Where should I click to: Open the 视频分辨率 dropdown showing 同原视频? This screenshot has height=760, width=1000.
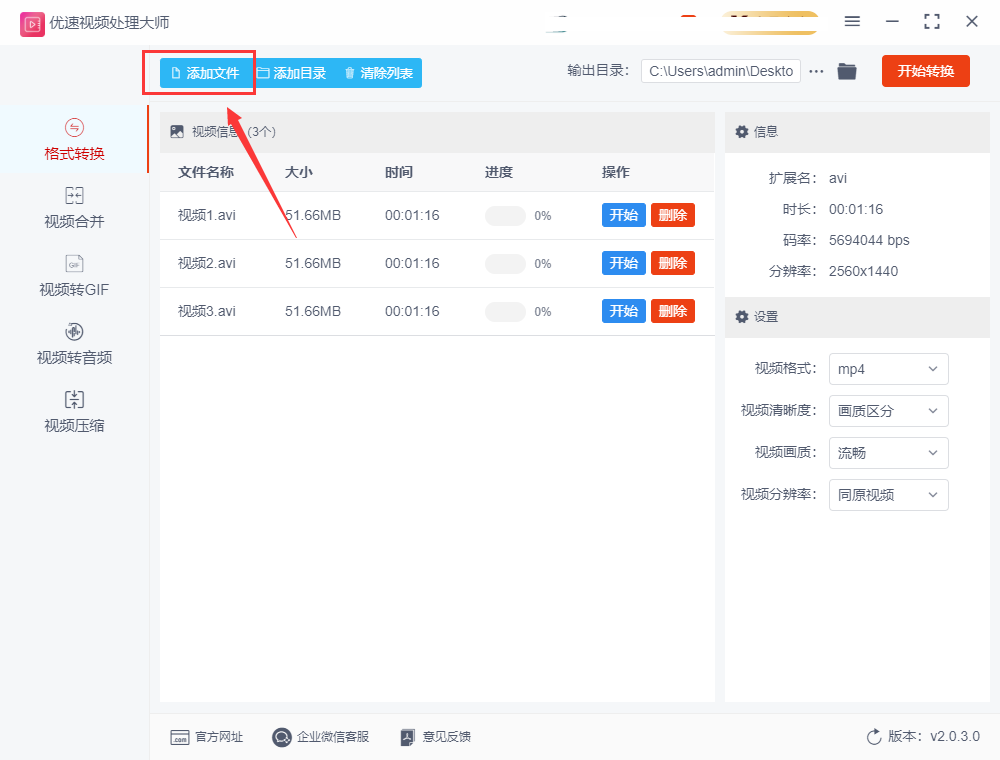pyautogui.click(x=888, y=495)
